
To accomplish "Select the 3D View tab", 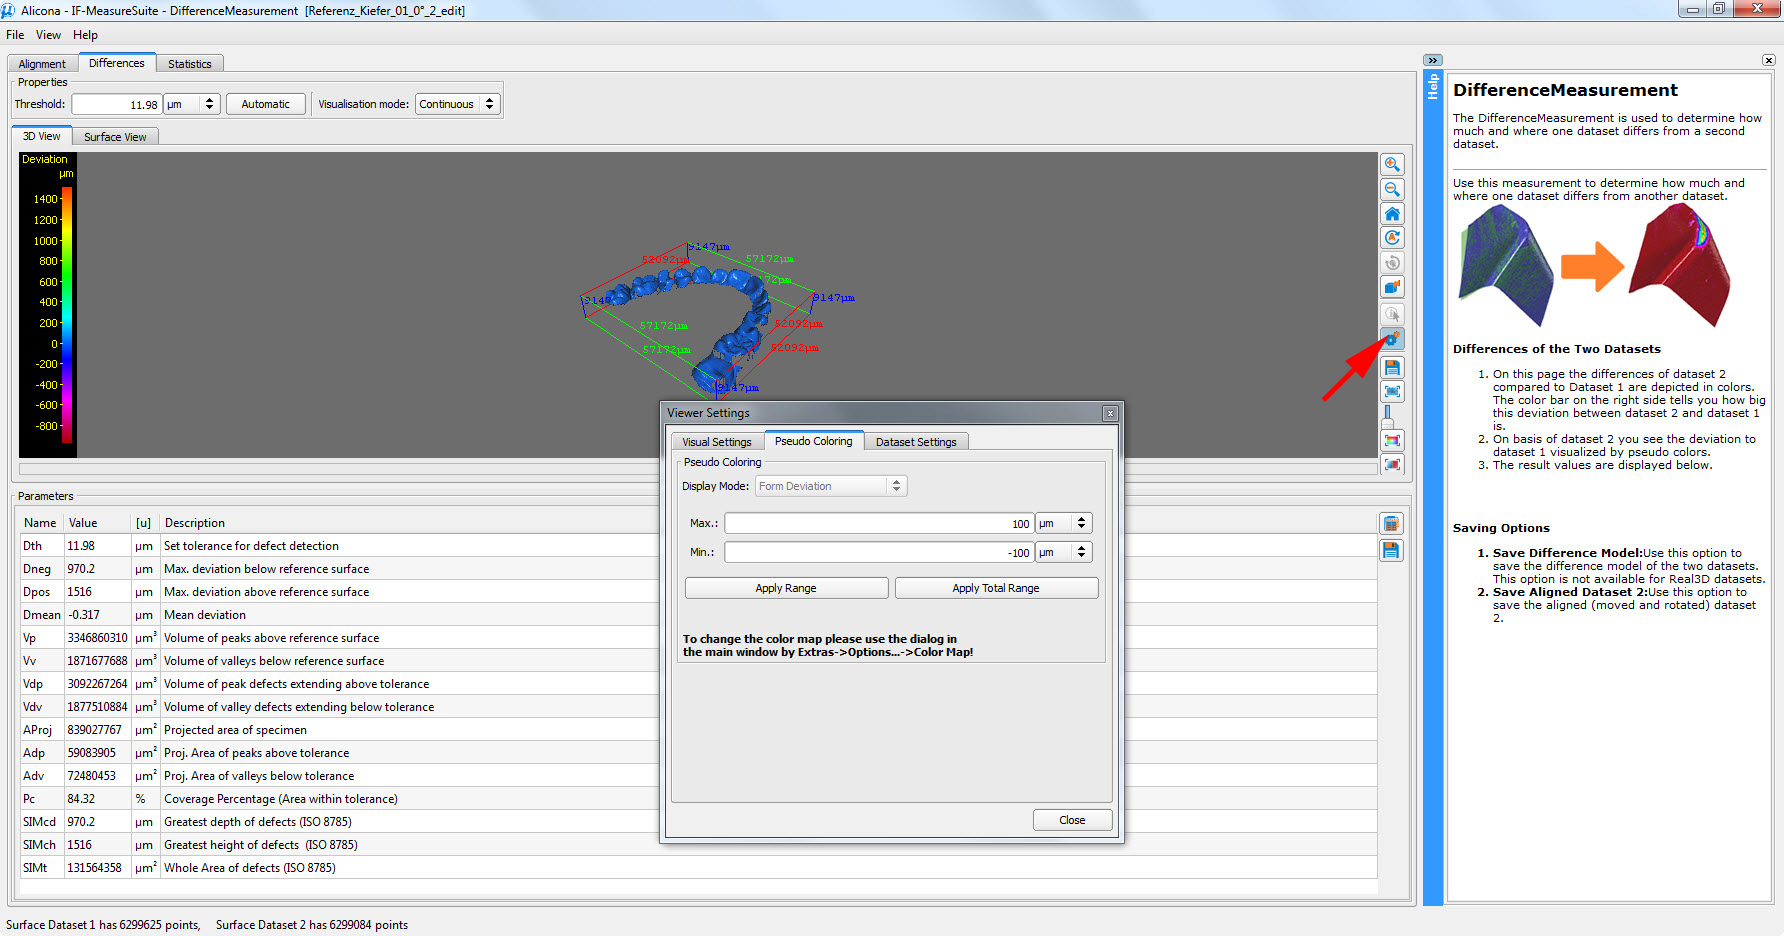I will click(x=42, y=136).
